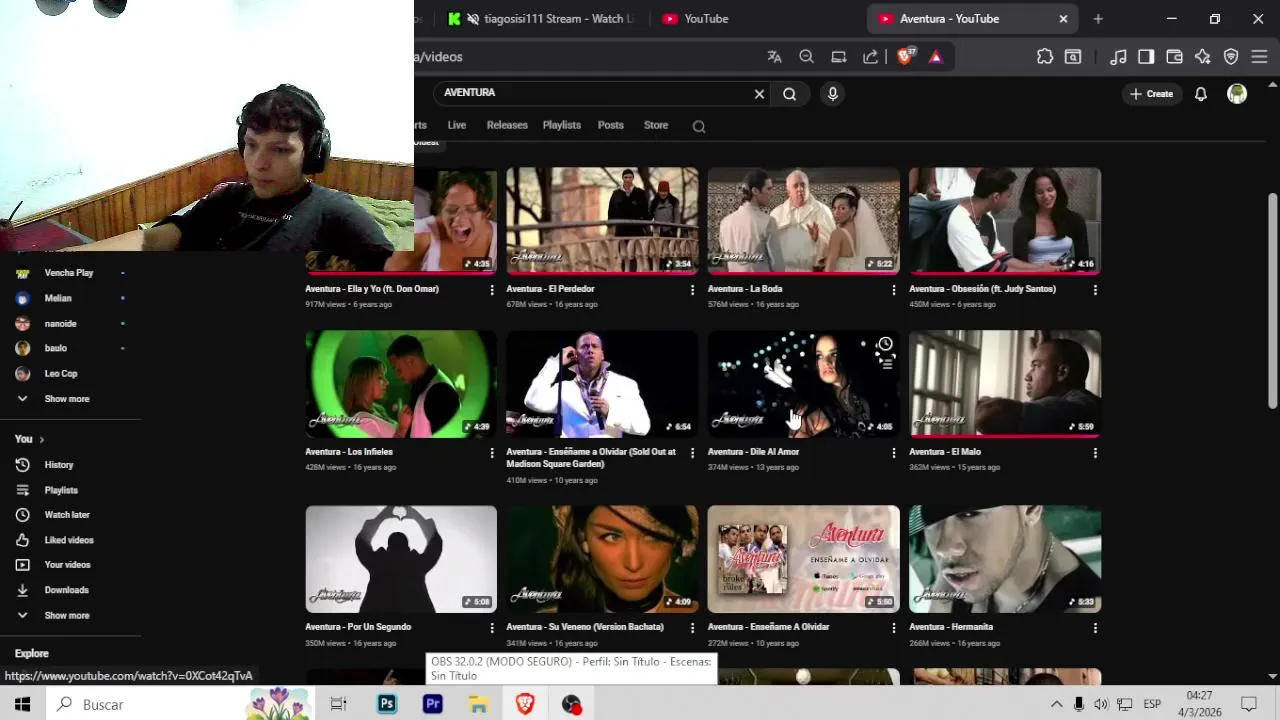Open the Leo AI sparkle icon
This screenshot has height=720, width=1280.
(x=1203, y=57)
